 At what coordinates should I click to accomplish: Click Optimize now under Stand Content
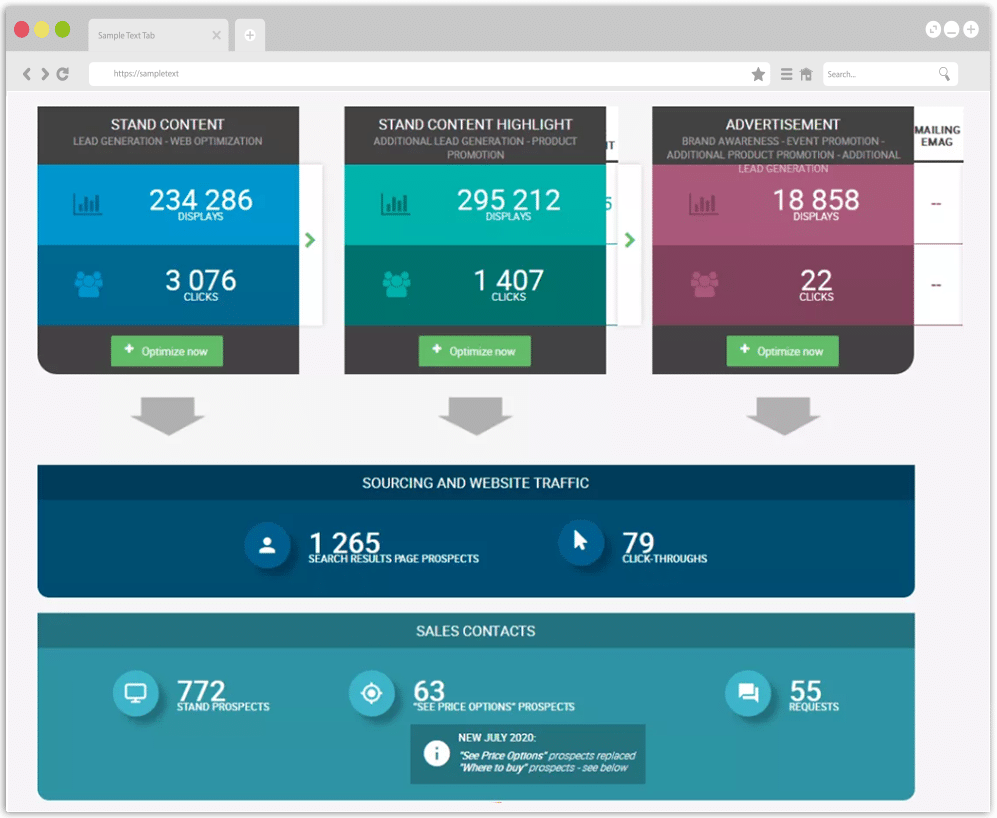pyautogui.click(x=167, y=351)
